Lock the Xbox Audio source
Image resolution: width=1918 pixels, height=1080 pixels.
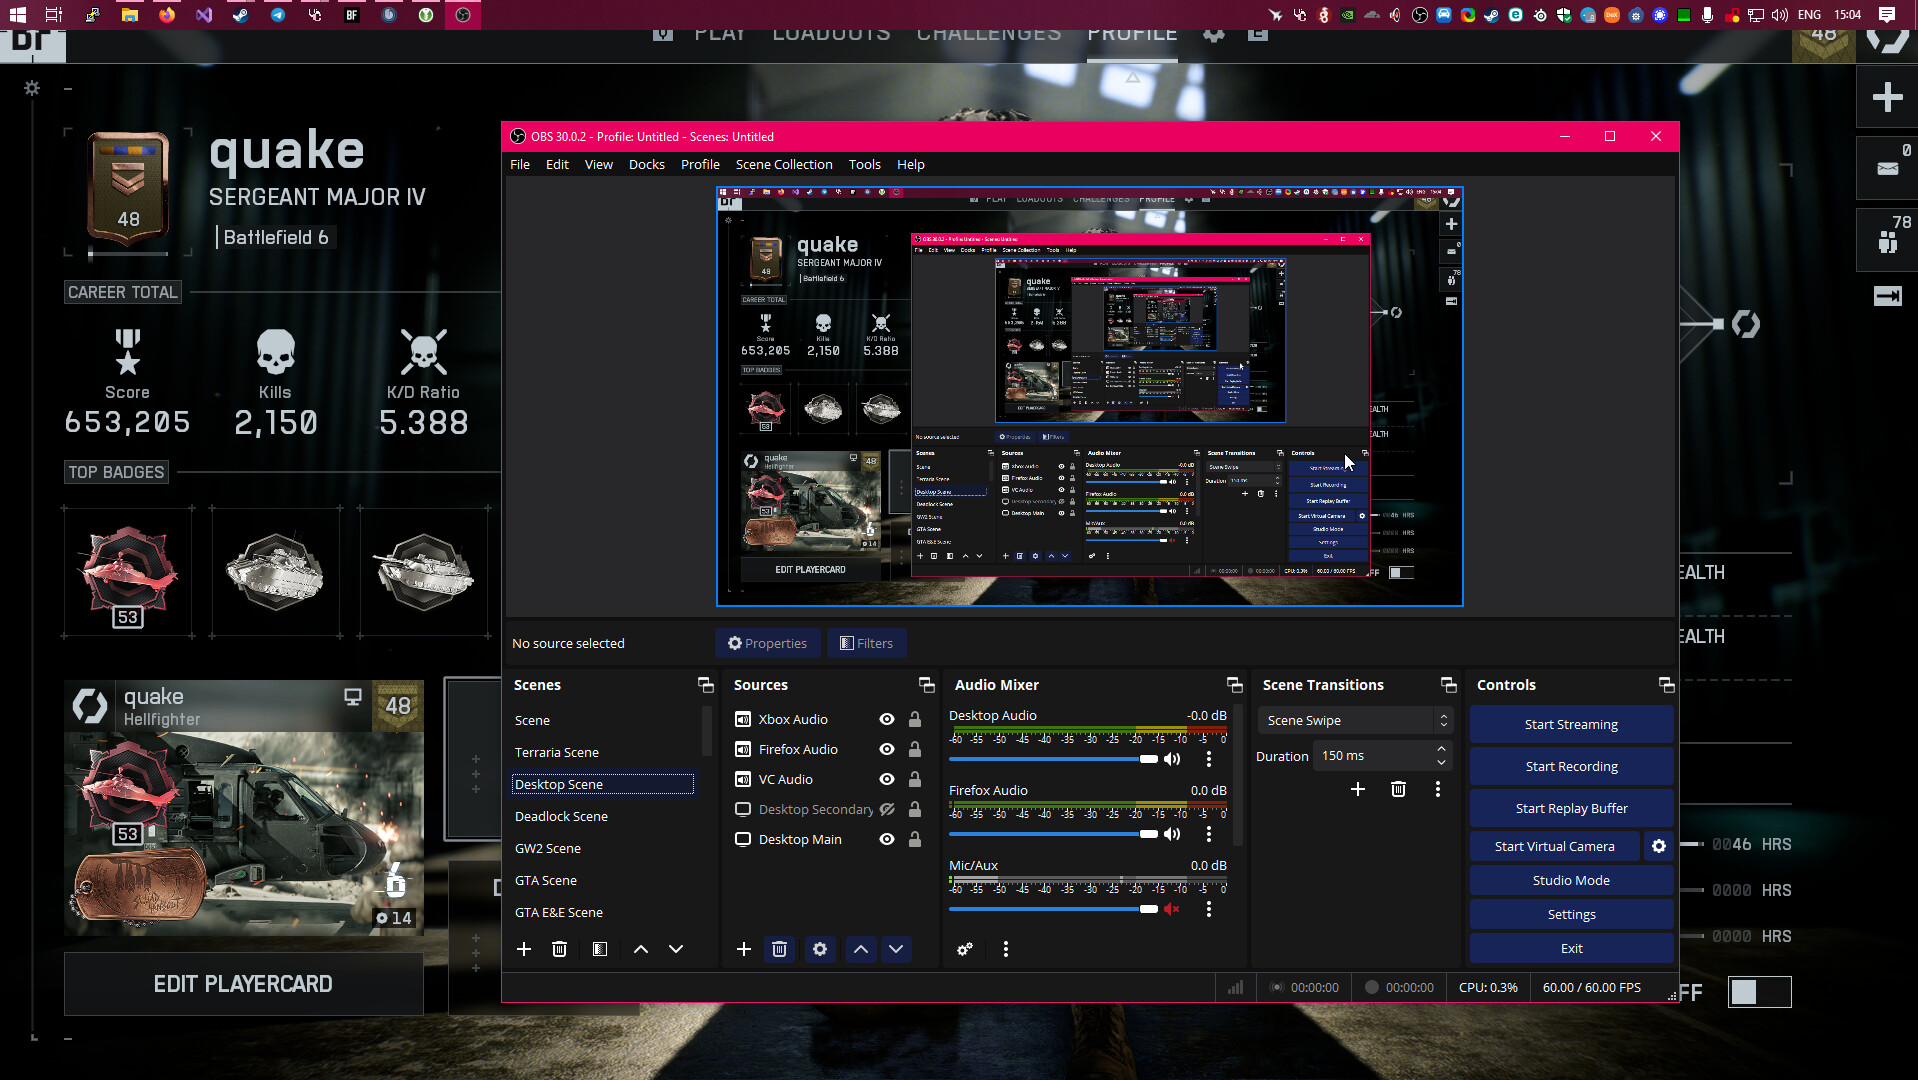(914, 719)
